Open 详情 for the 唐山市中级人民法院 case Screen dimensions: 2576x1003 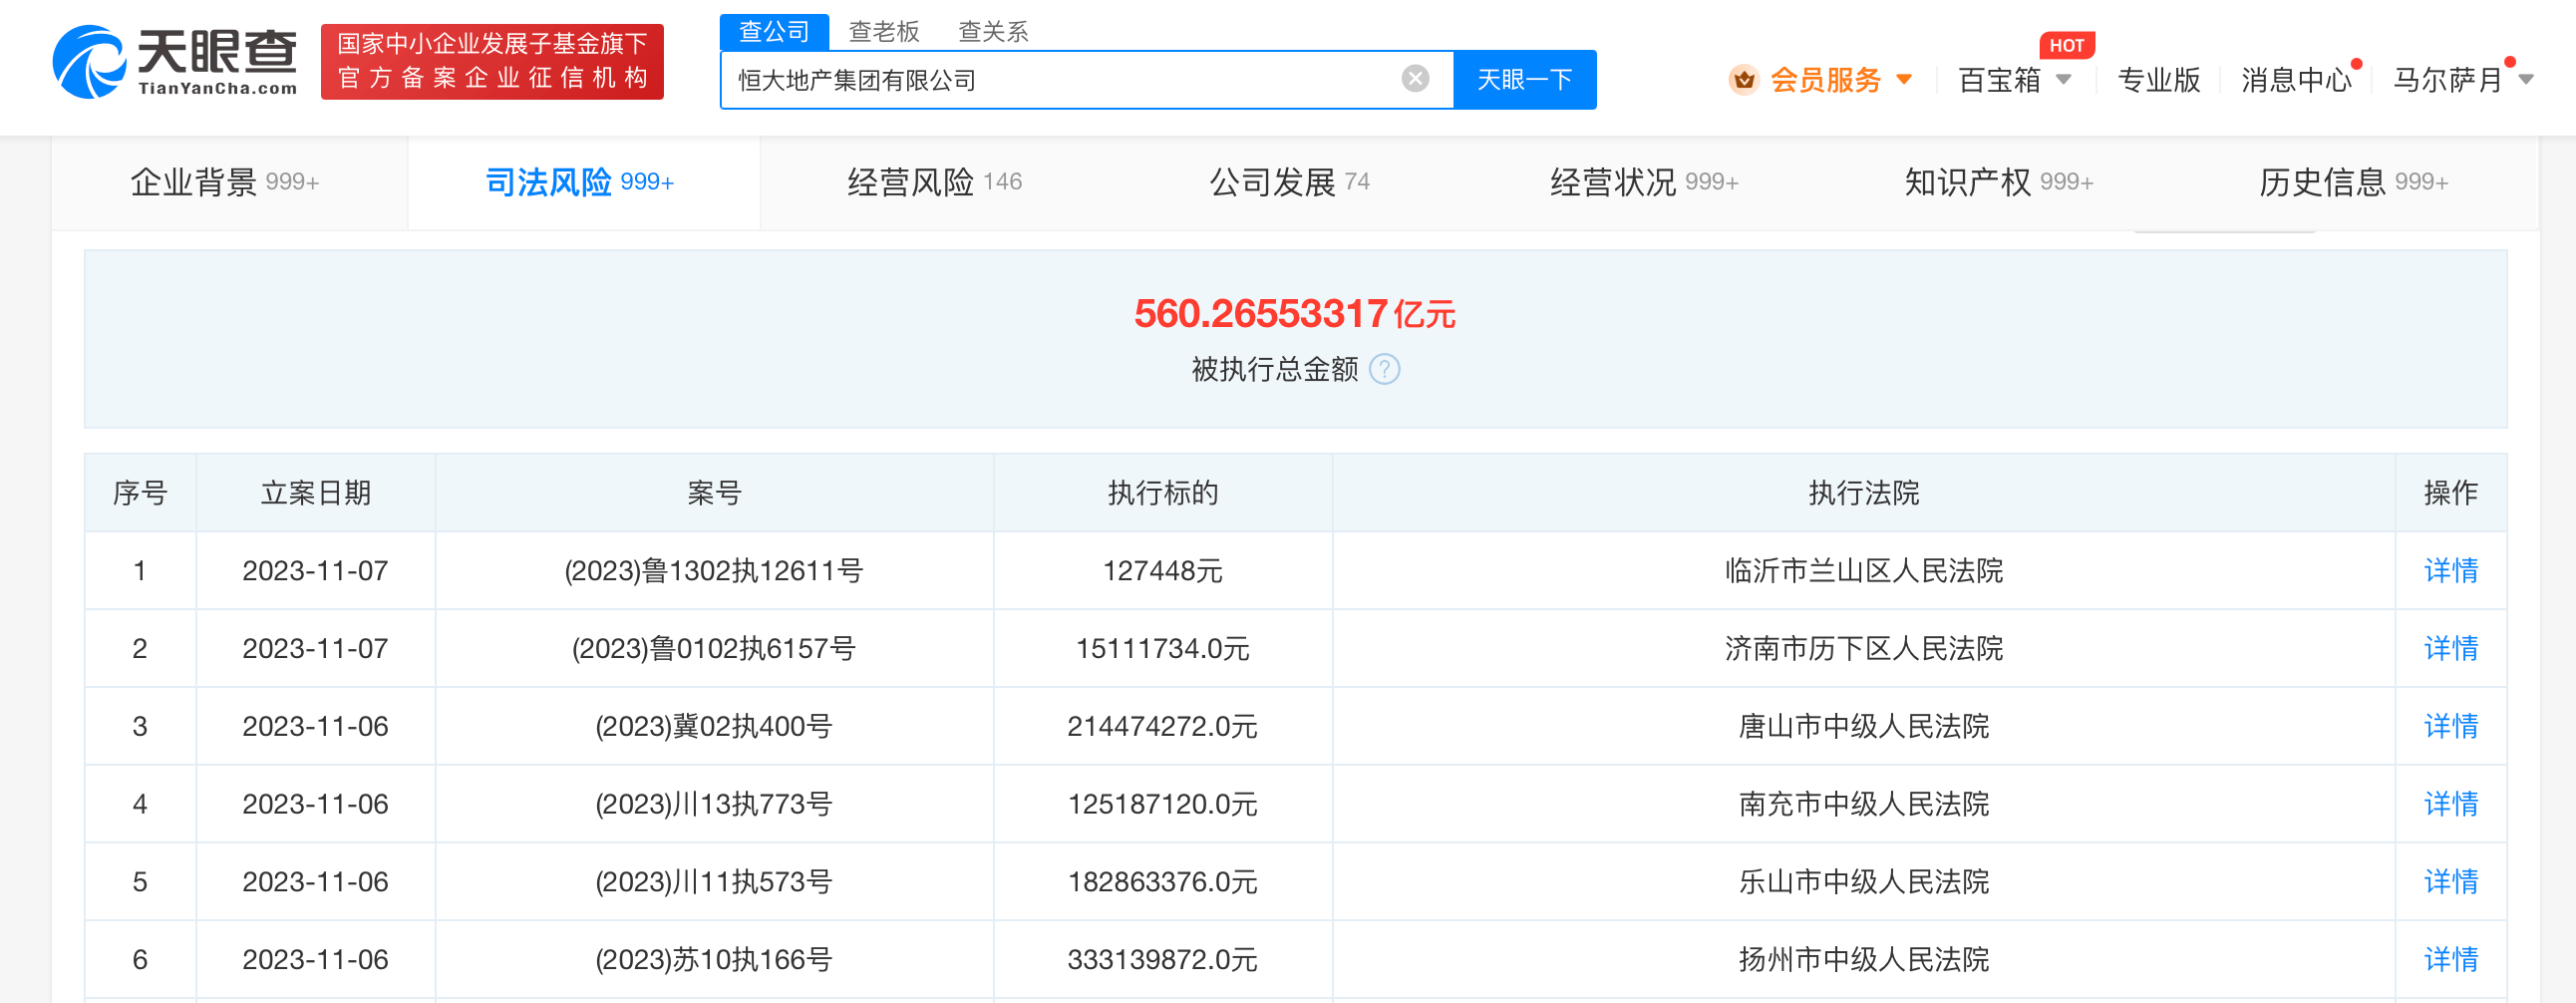tap(2450, 726)
